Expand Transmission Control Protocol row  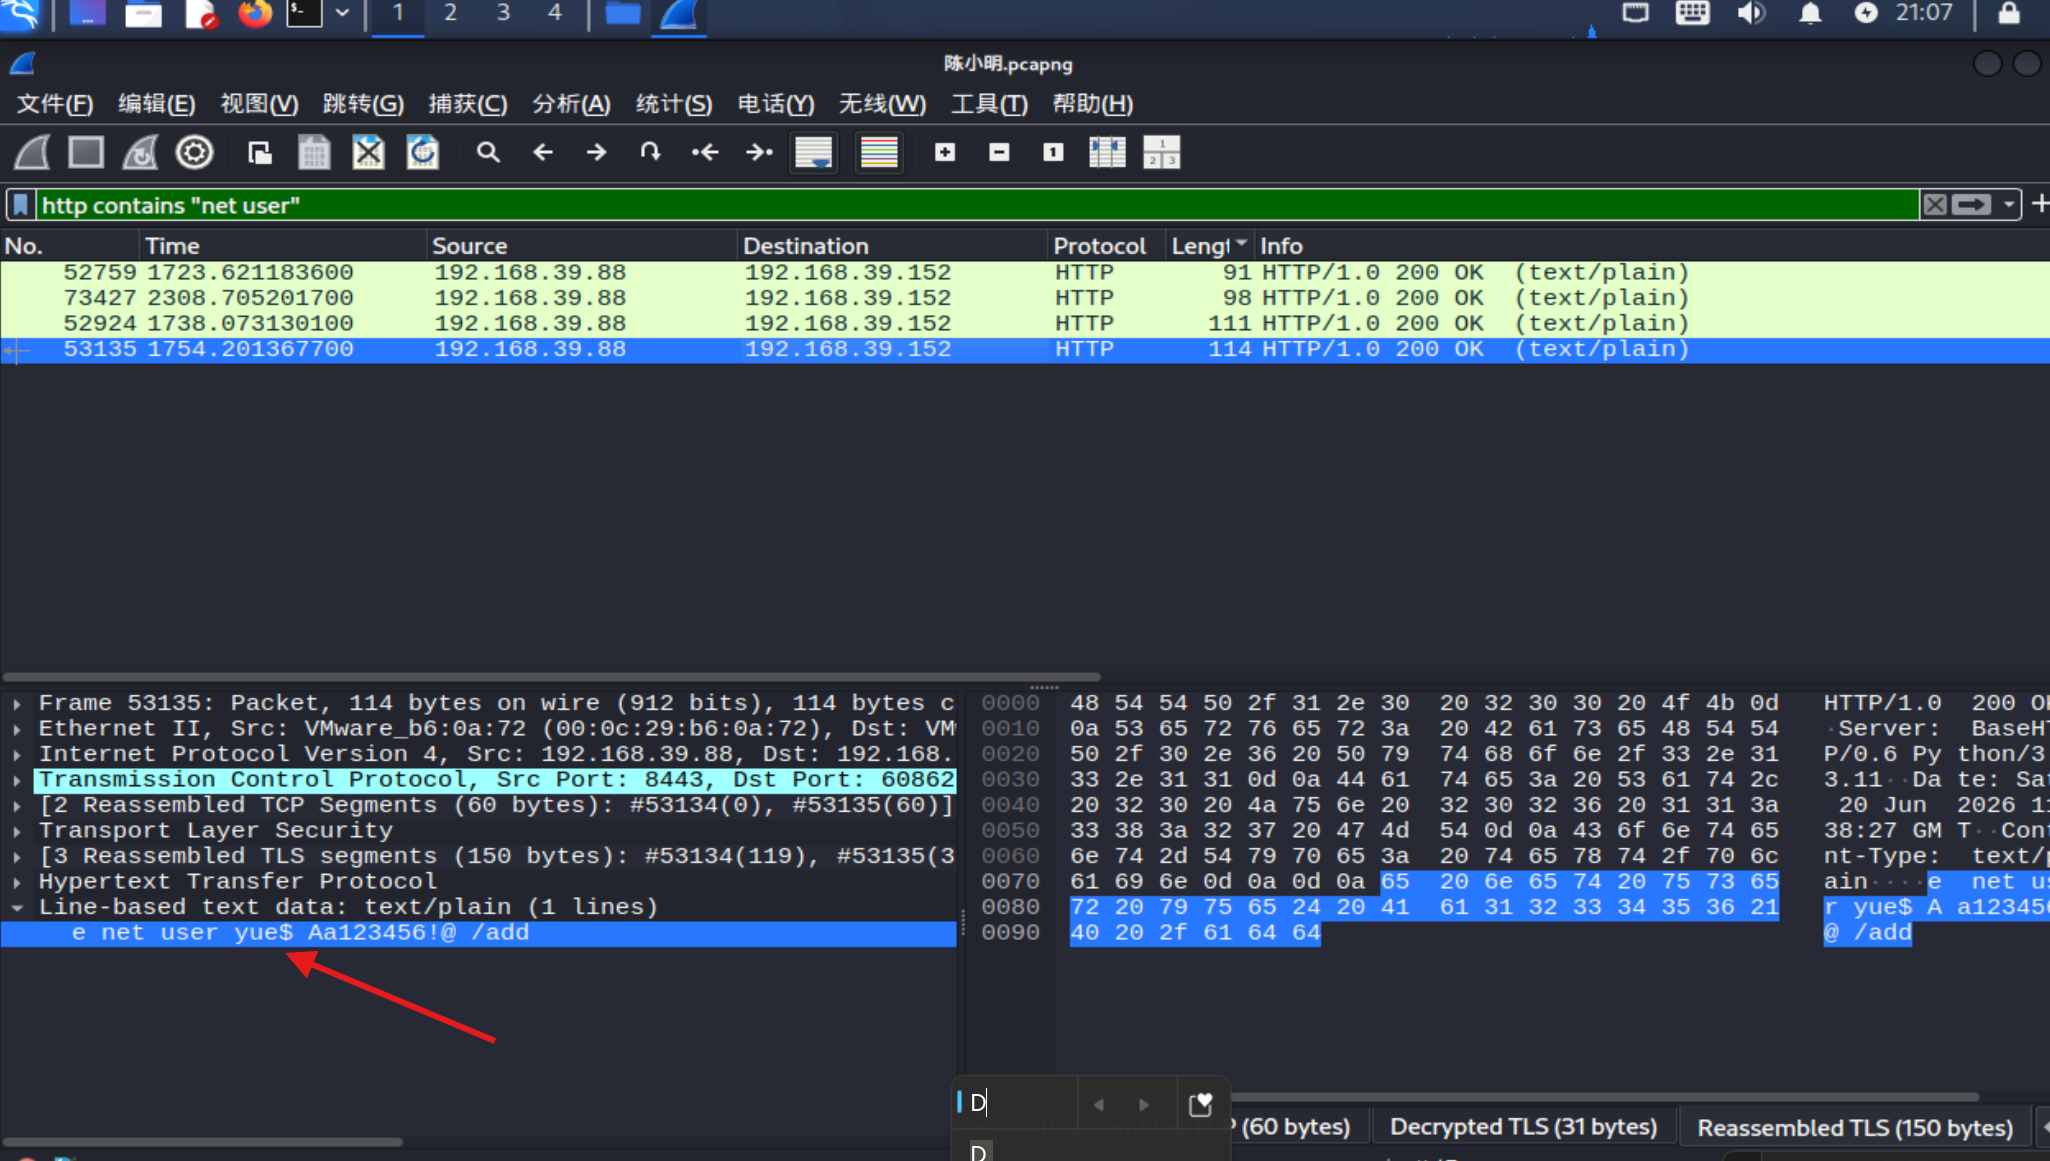[x=17, y=780]
